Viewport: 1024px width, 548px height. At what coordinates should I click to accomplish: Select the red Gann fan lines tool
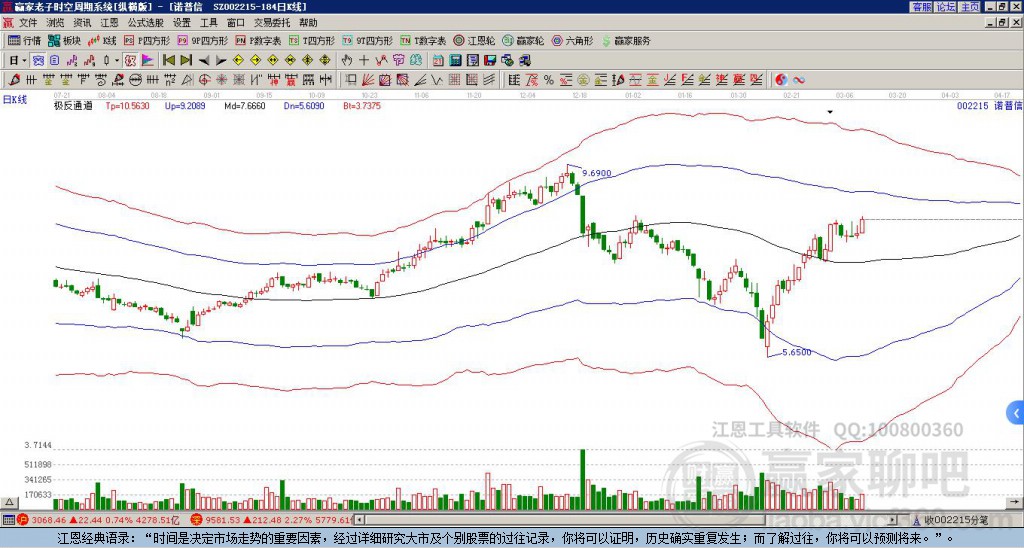coord(368,80)
